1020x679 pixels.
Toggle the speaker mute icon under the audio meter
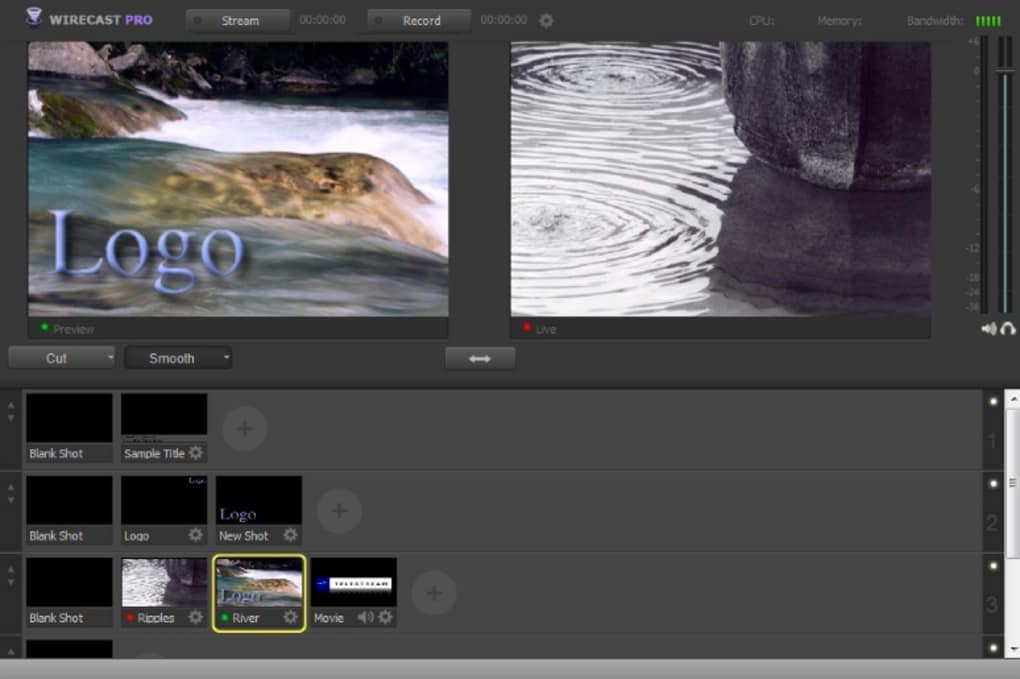[988, 329]
